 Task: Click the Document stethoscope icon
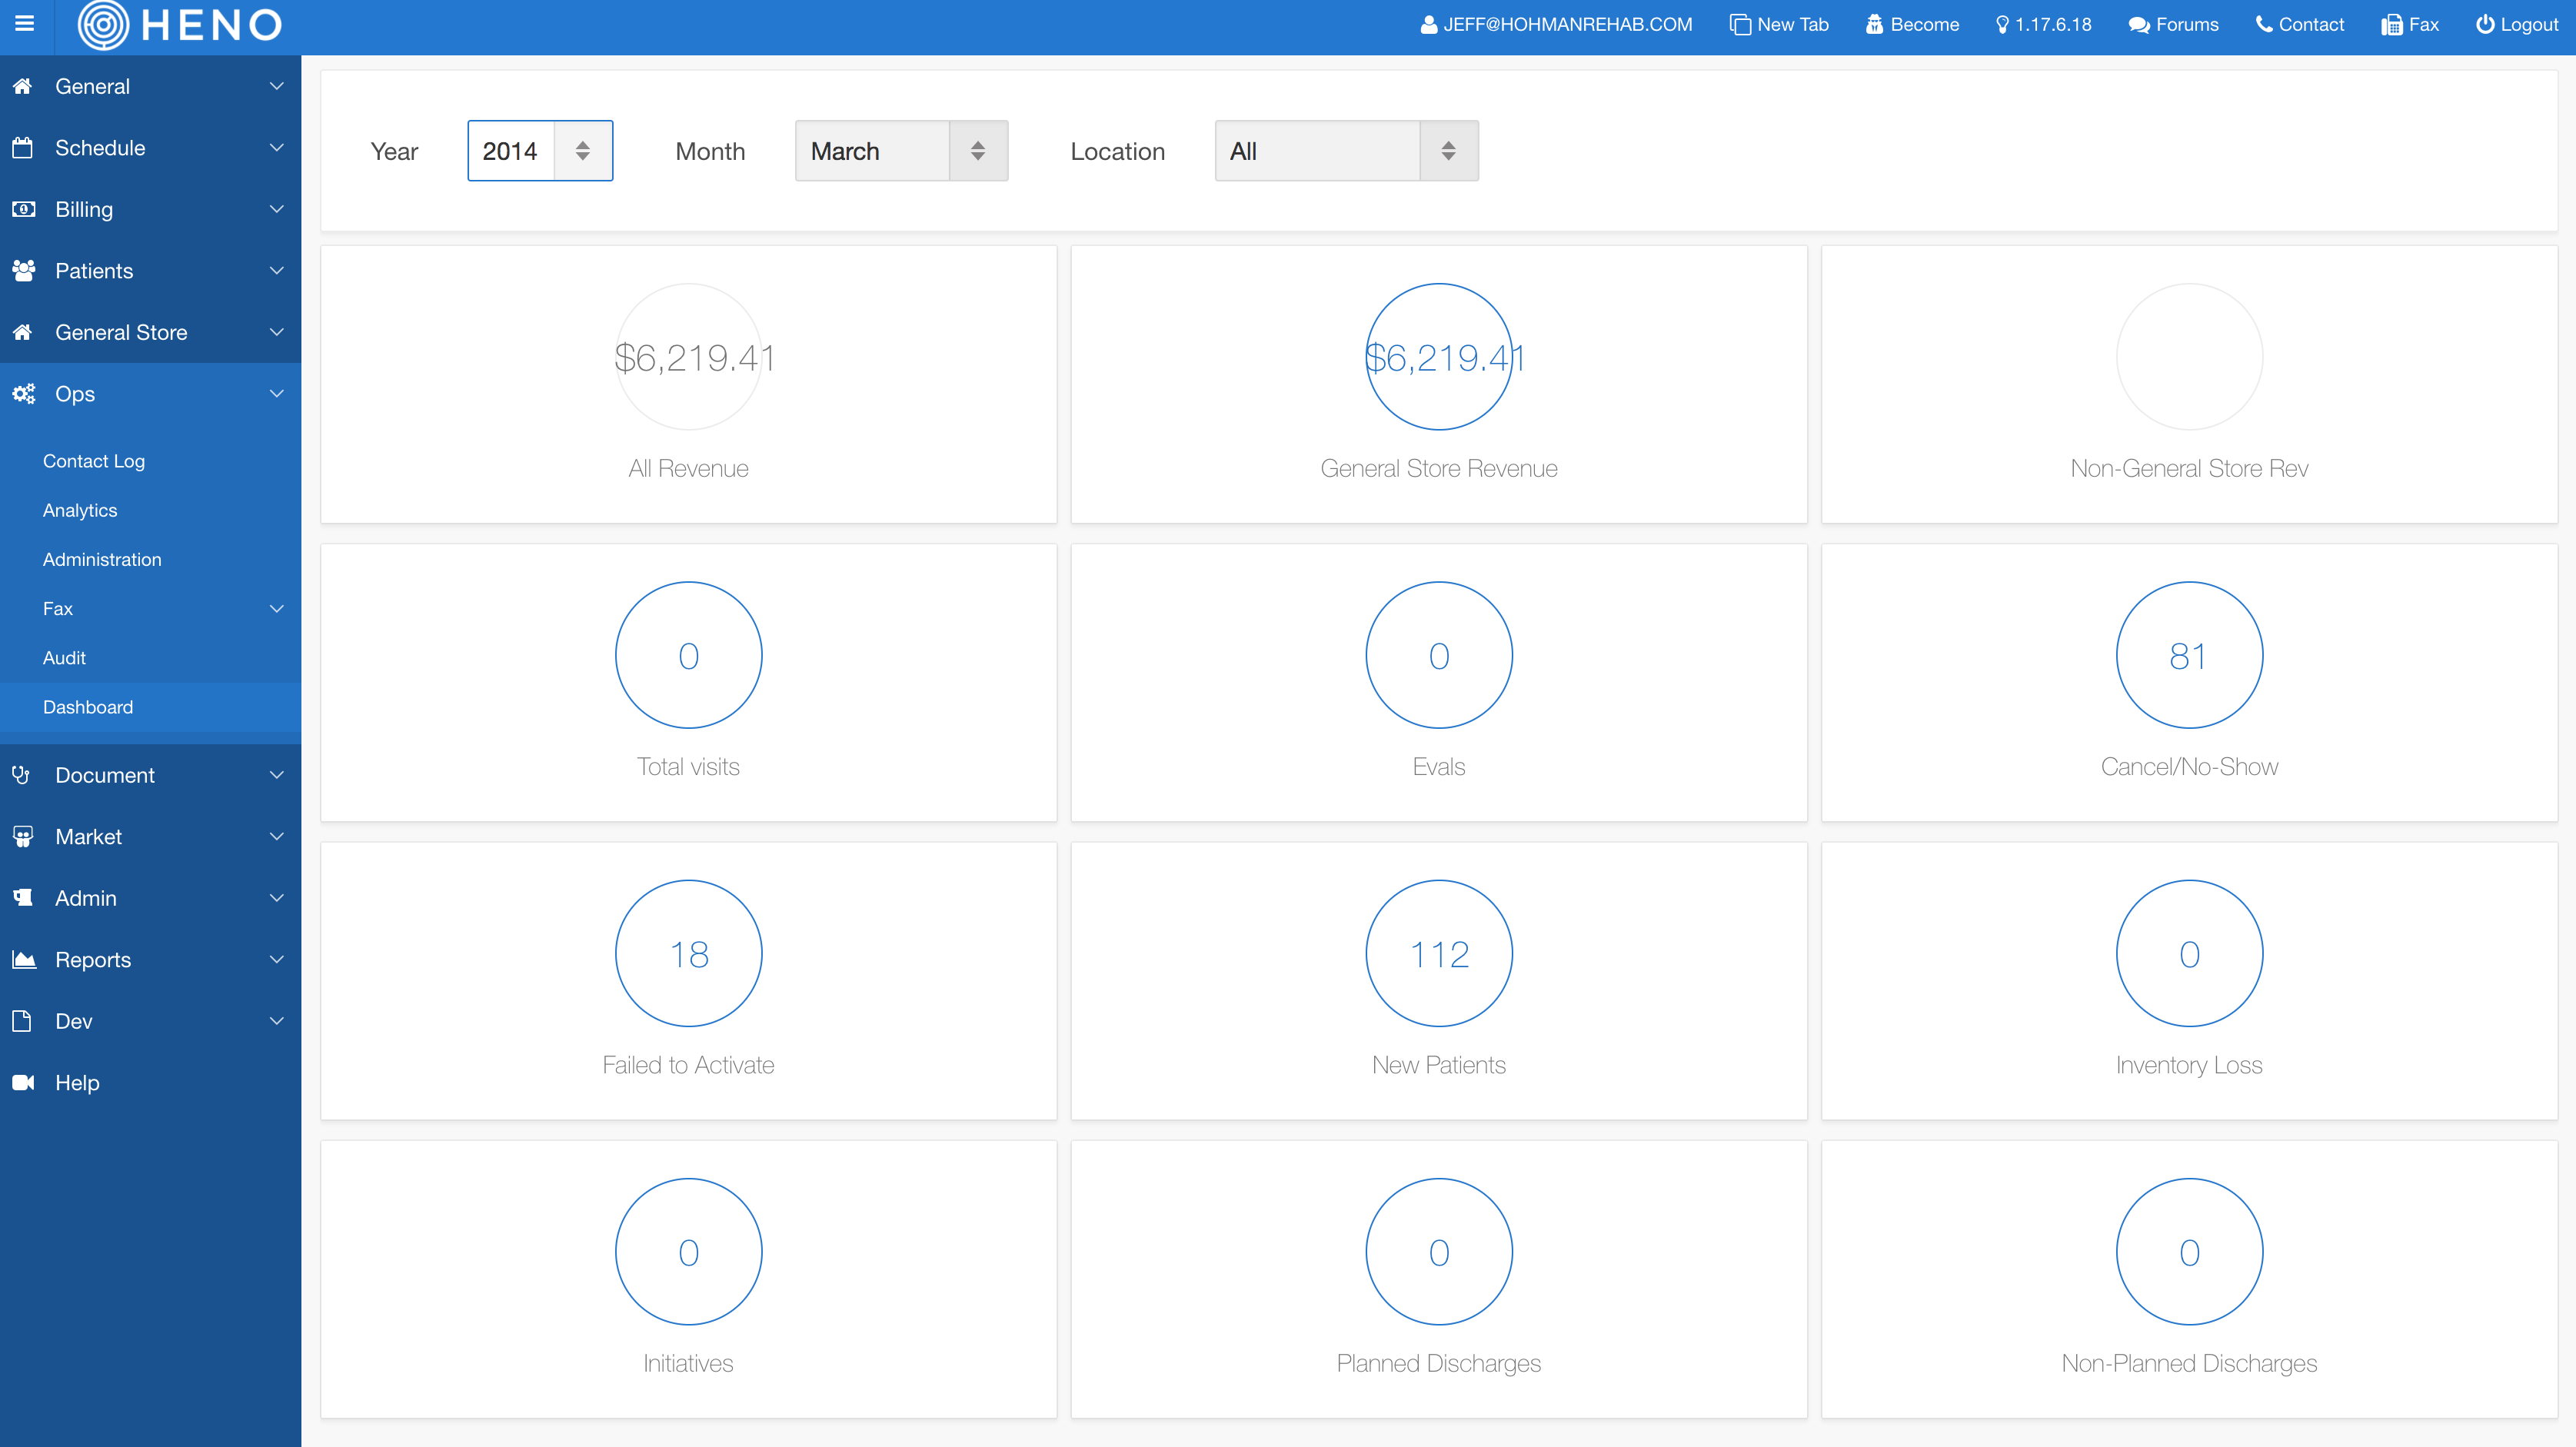21,775
